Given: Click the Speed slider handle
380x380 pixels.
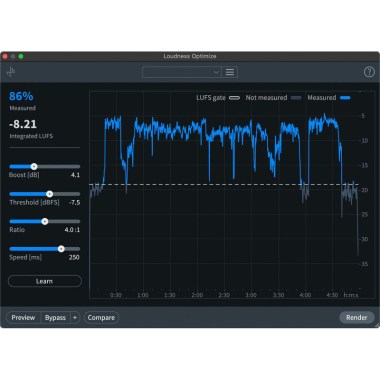Looking at the screenshot, I should coord(61,249).
